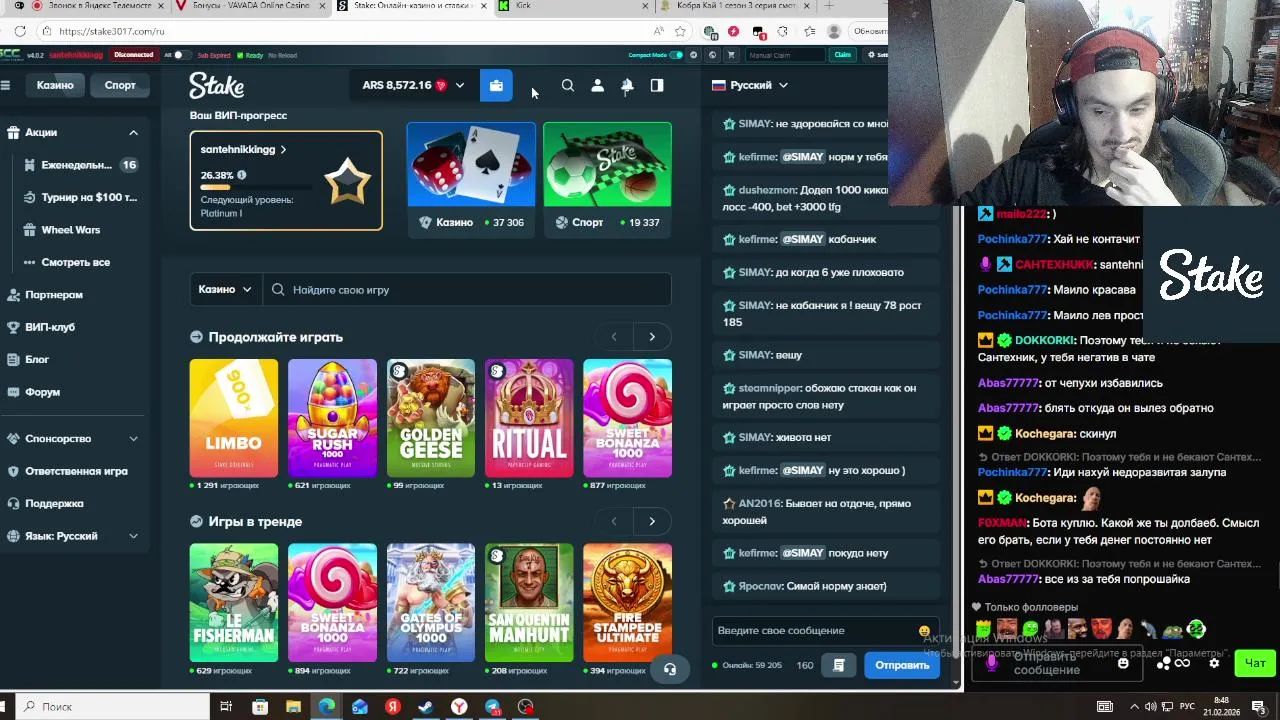Previous arrow in Игры в тренде carousel
1280x720 pixels.
pyautogui.click(x=614, y=521)
